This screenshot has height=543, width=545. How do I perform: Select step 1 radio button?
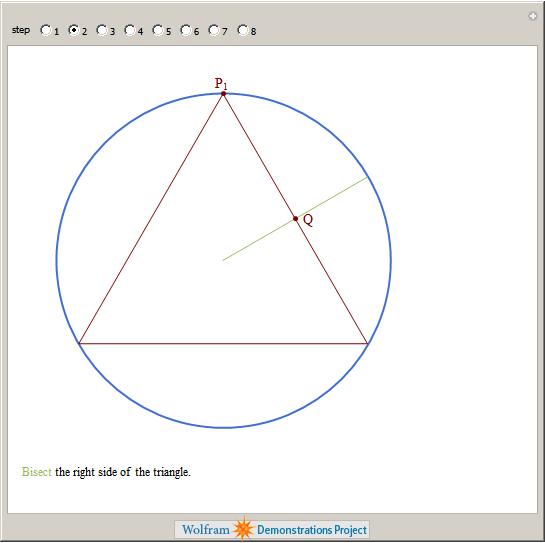[x=46, y=30]
